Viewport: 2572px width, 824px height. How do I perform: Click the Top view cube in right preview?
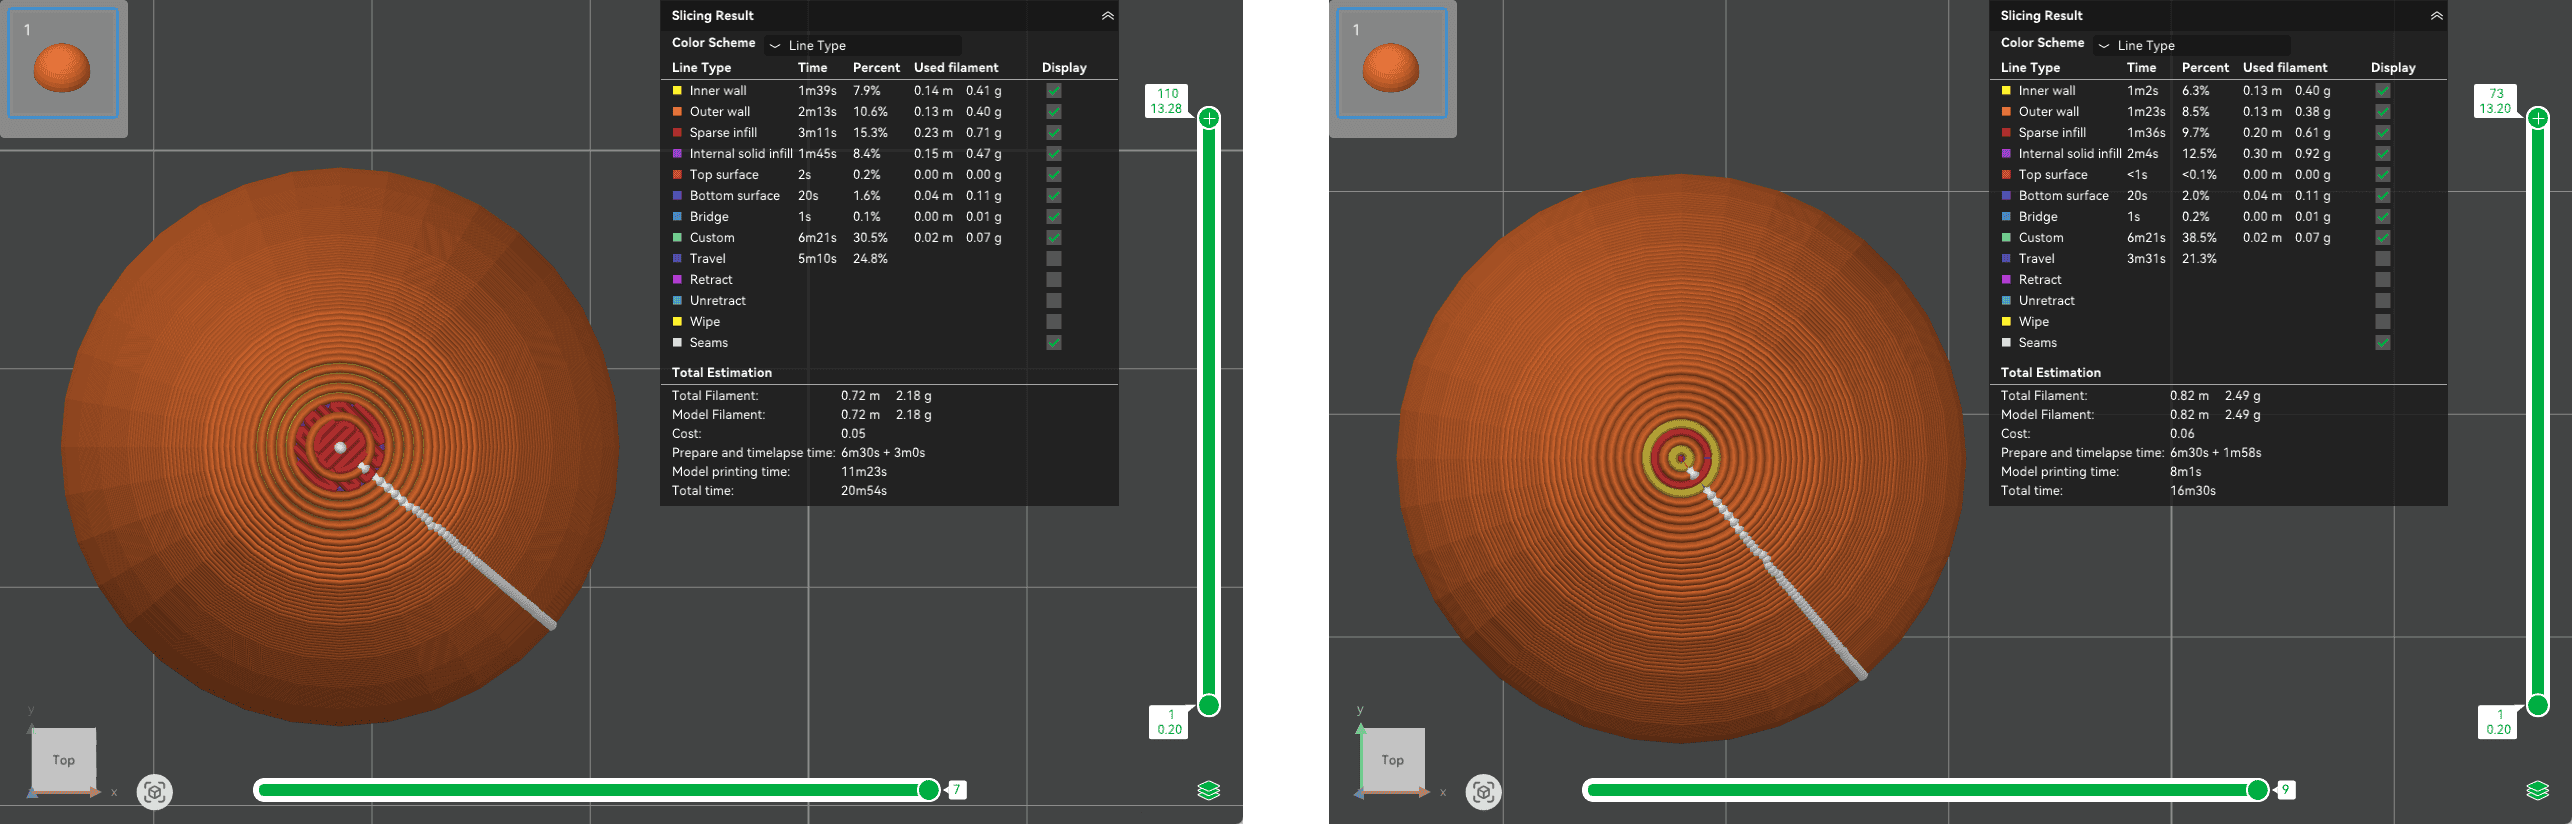[x=1392, y=760]
